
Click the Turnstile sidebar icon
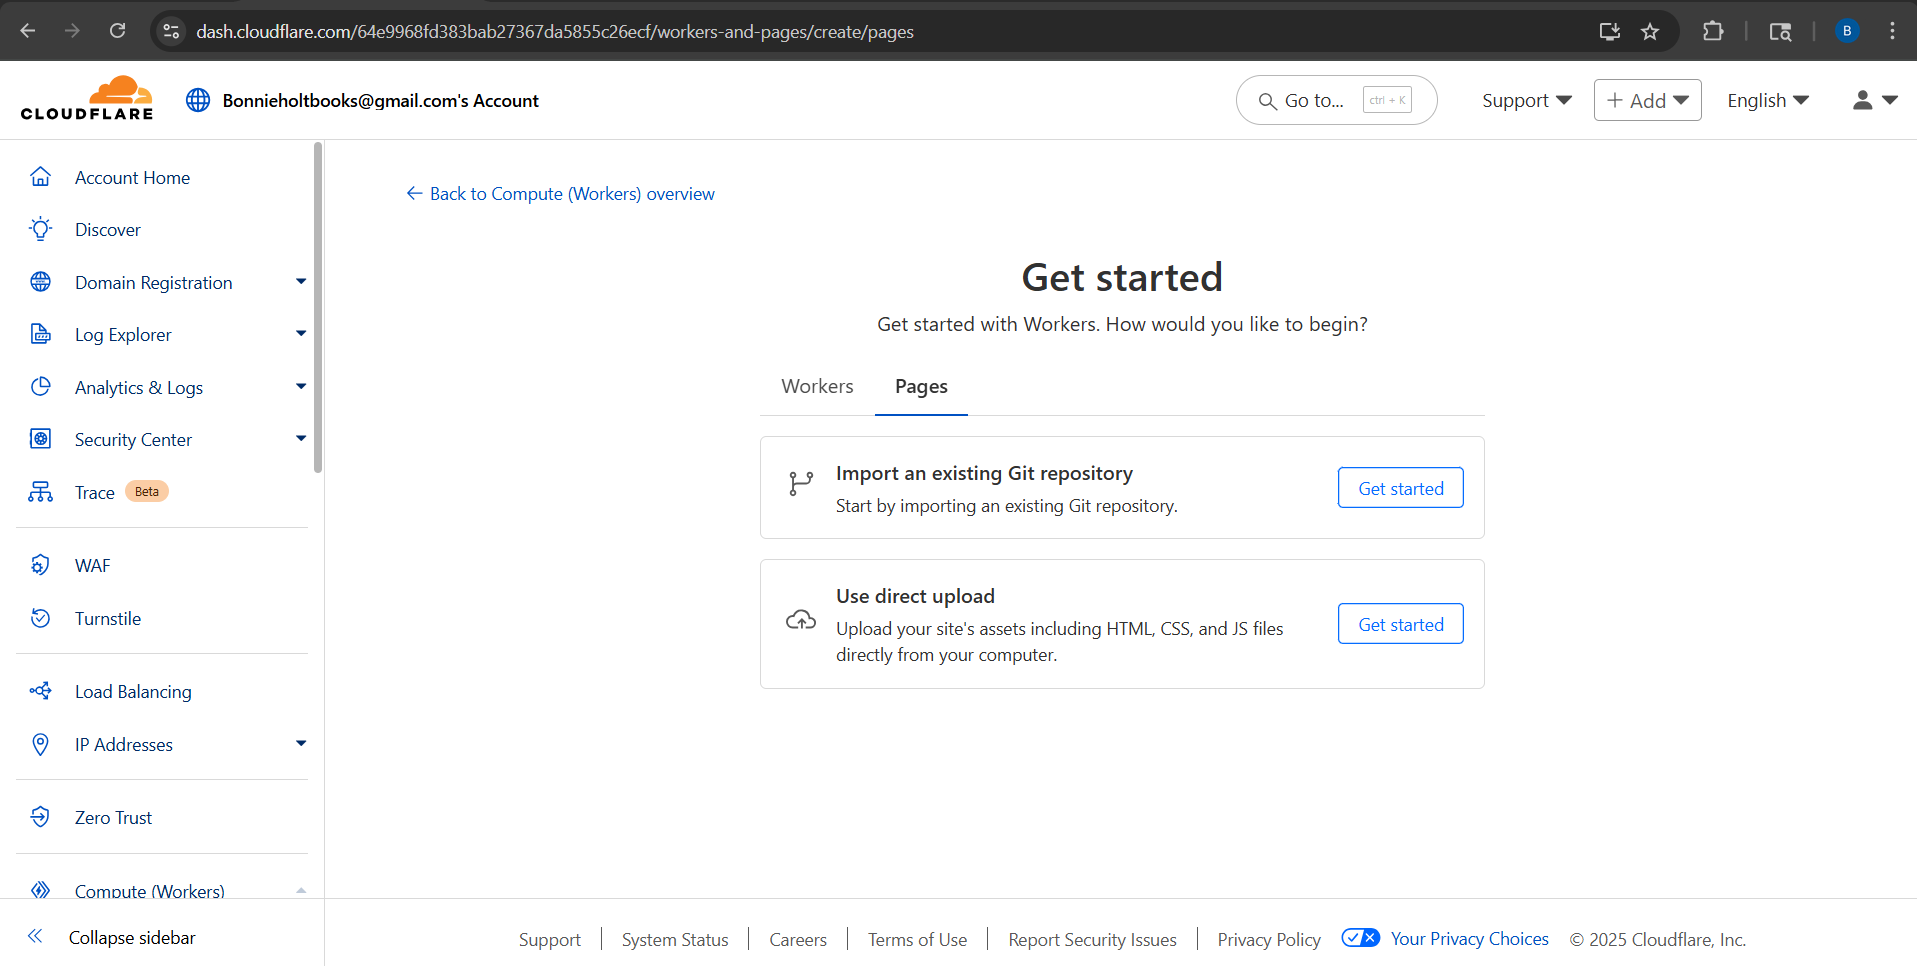[x=40, y=618]
